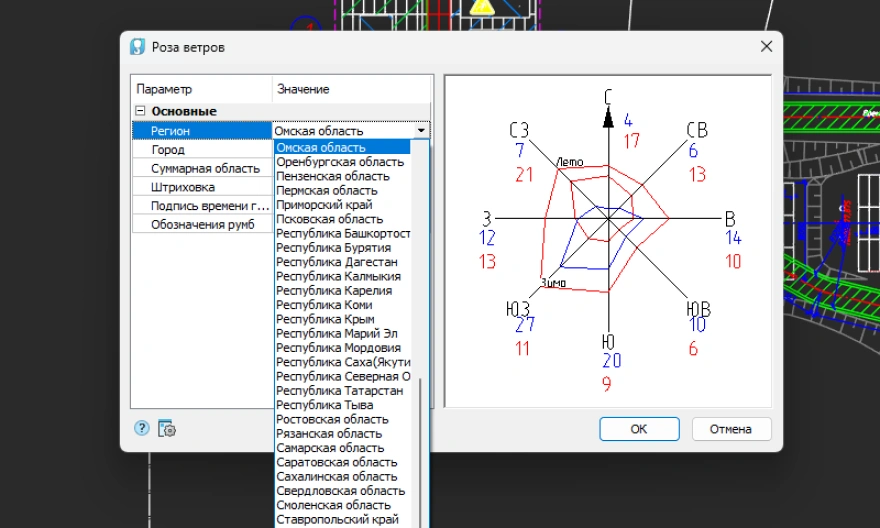This screenshot has width=880, height=528.
Task: Close the Роза ветров dialog
Action: tap(766, 47)
